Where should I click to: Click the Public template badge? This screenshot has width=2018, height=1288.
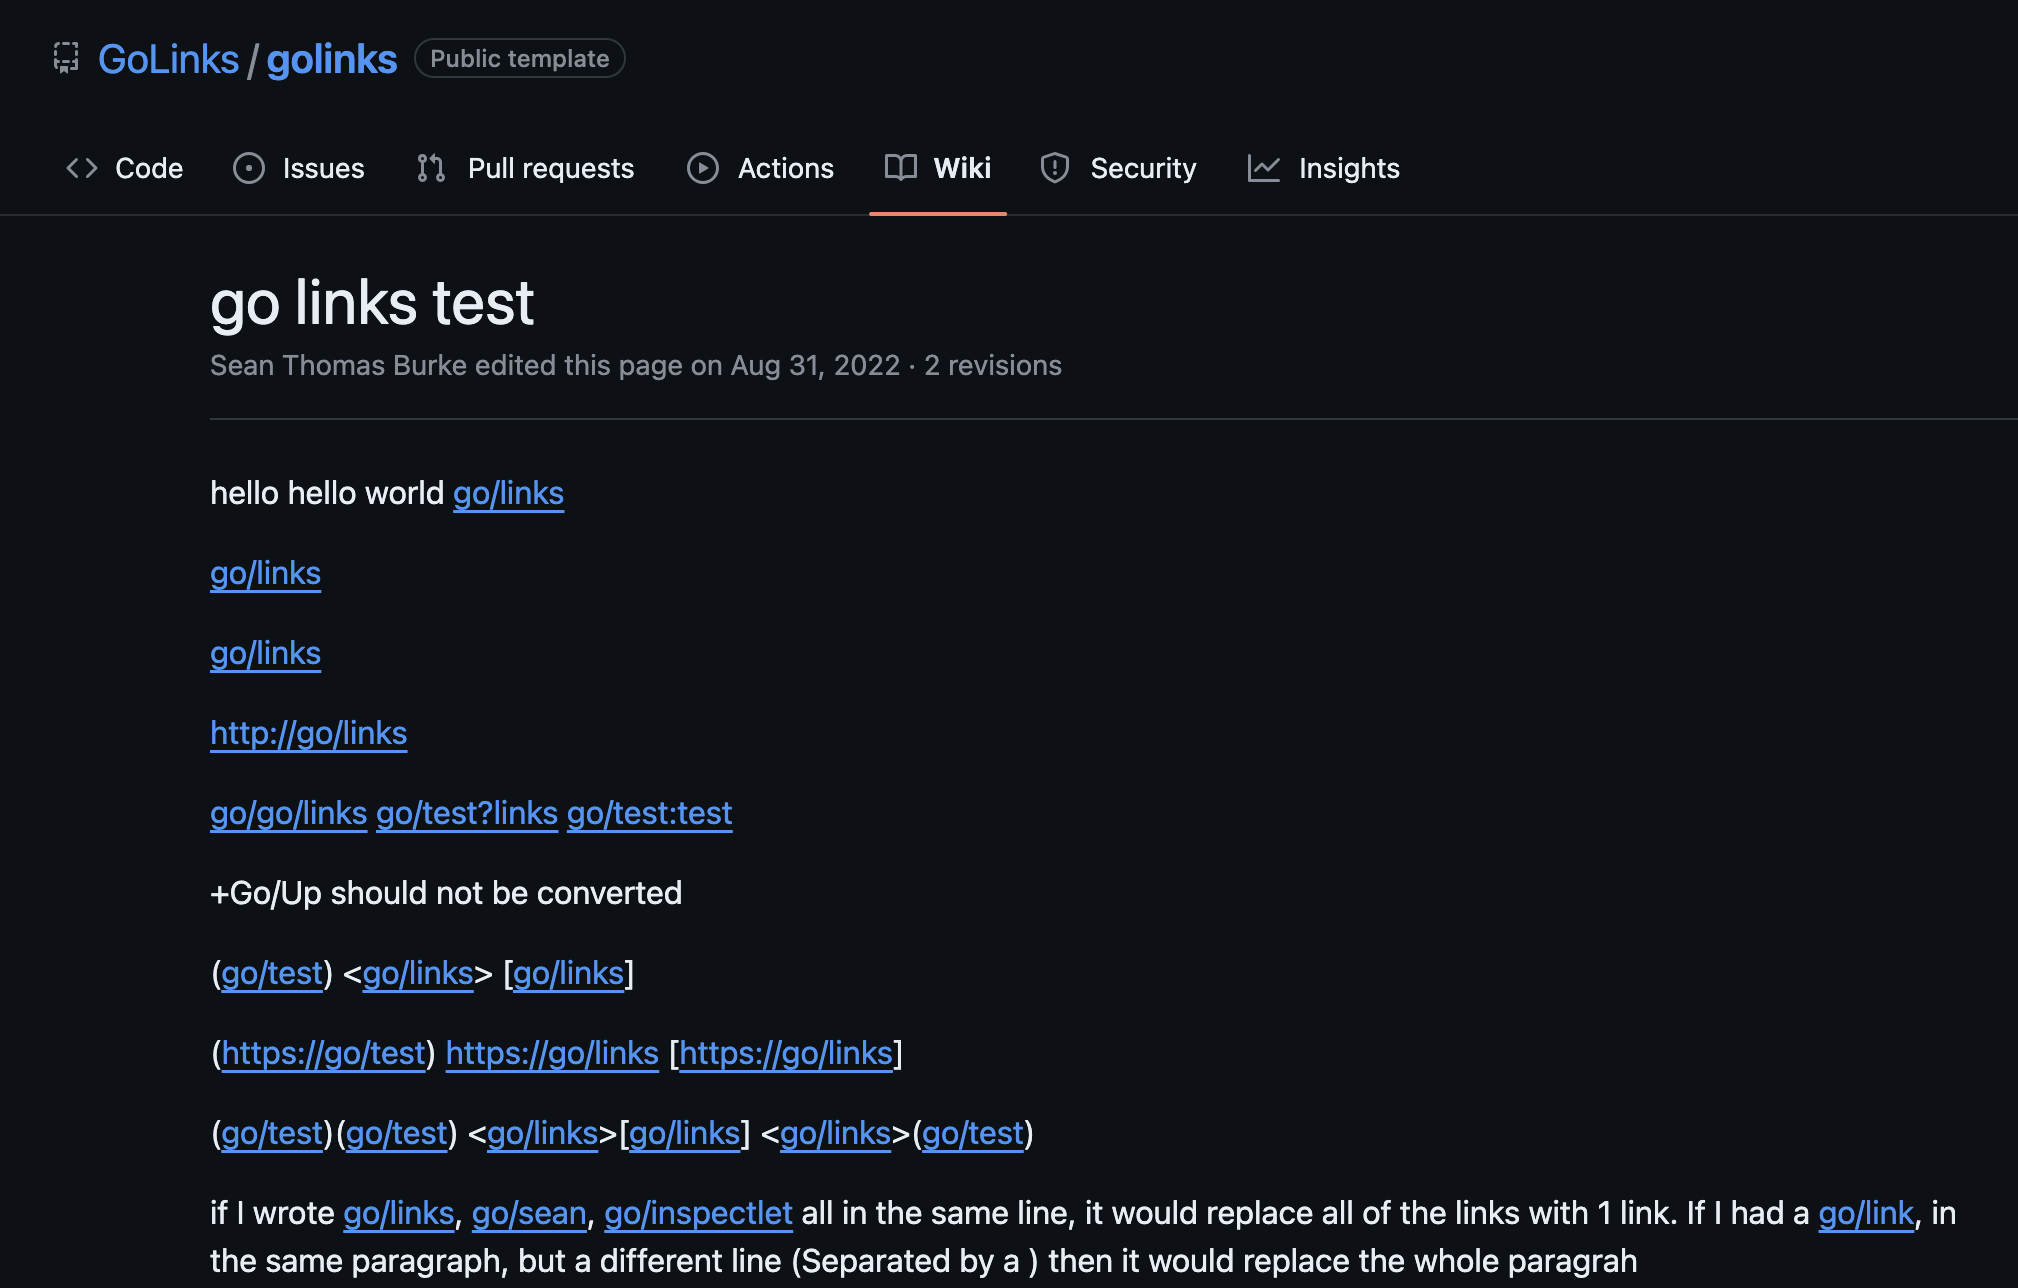(520, 58)
